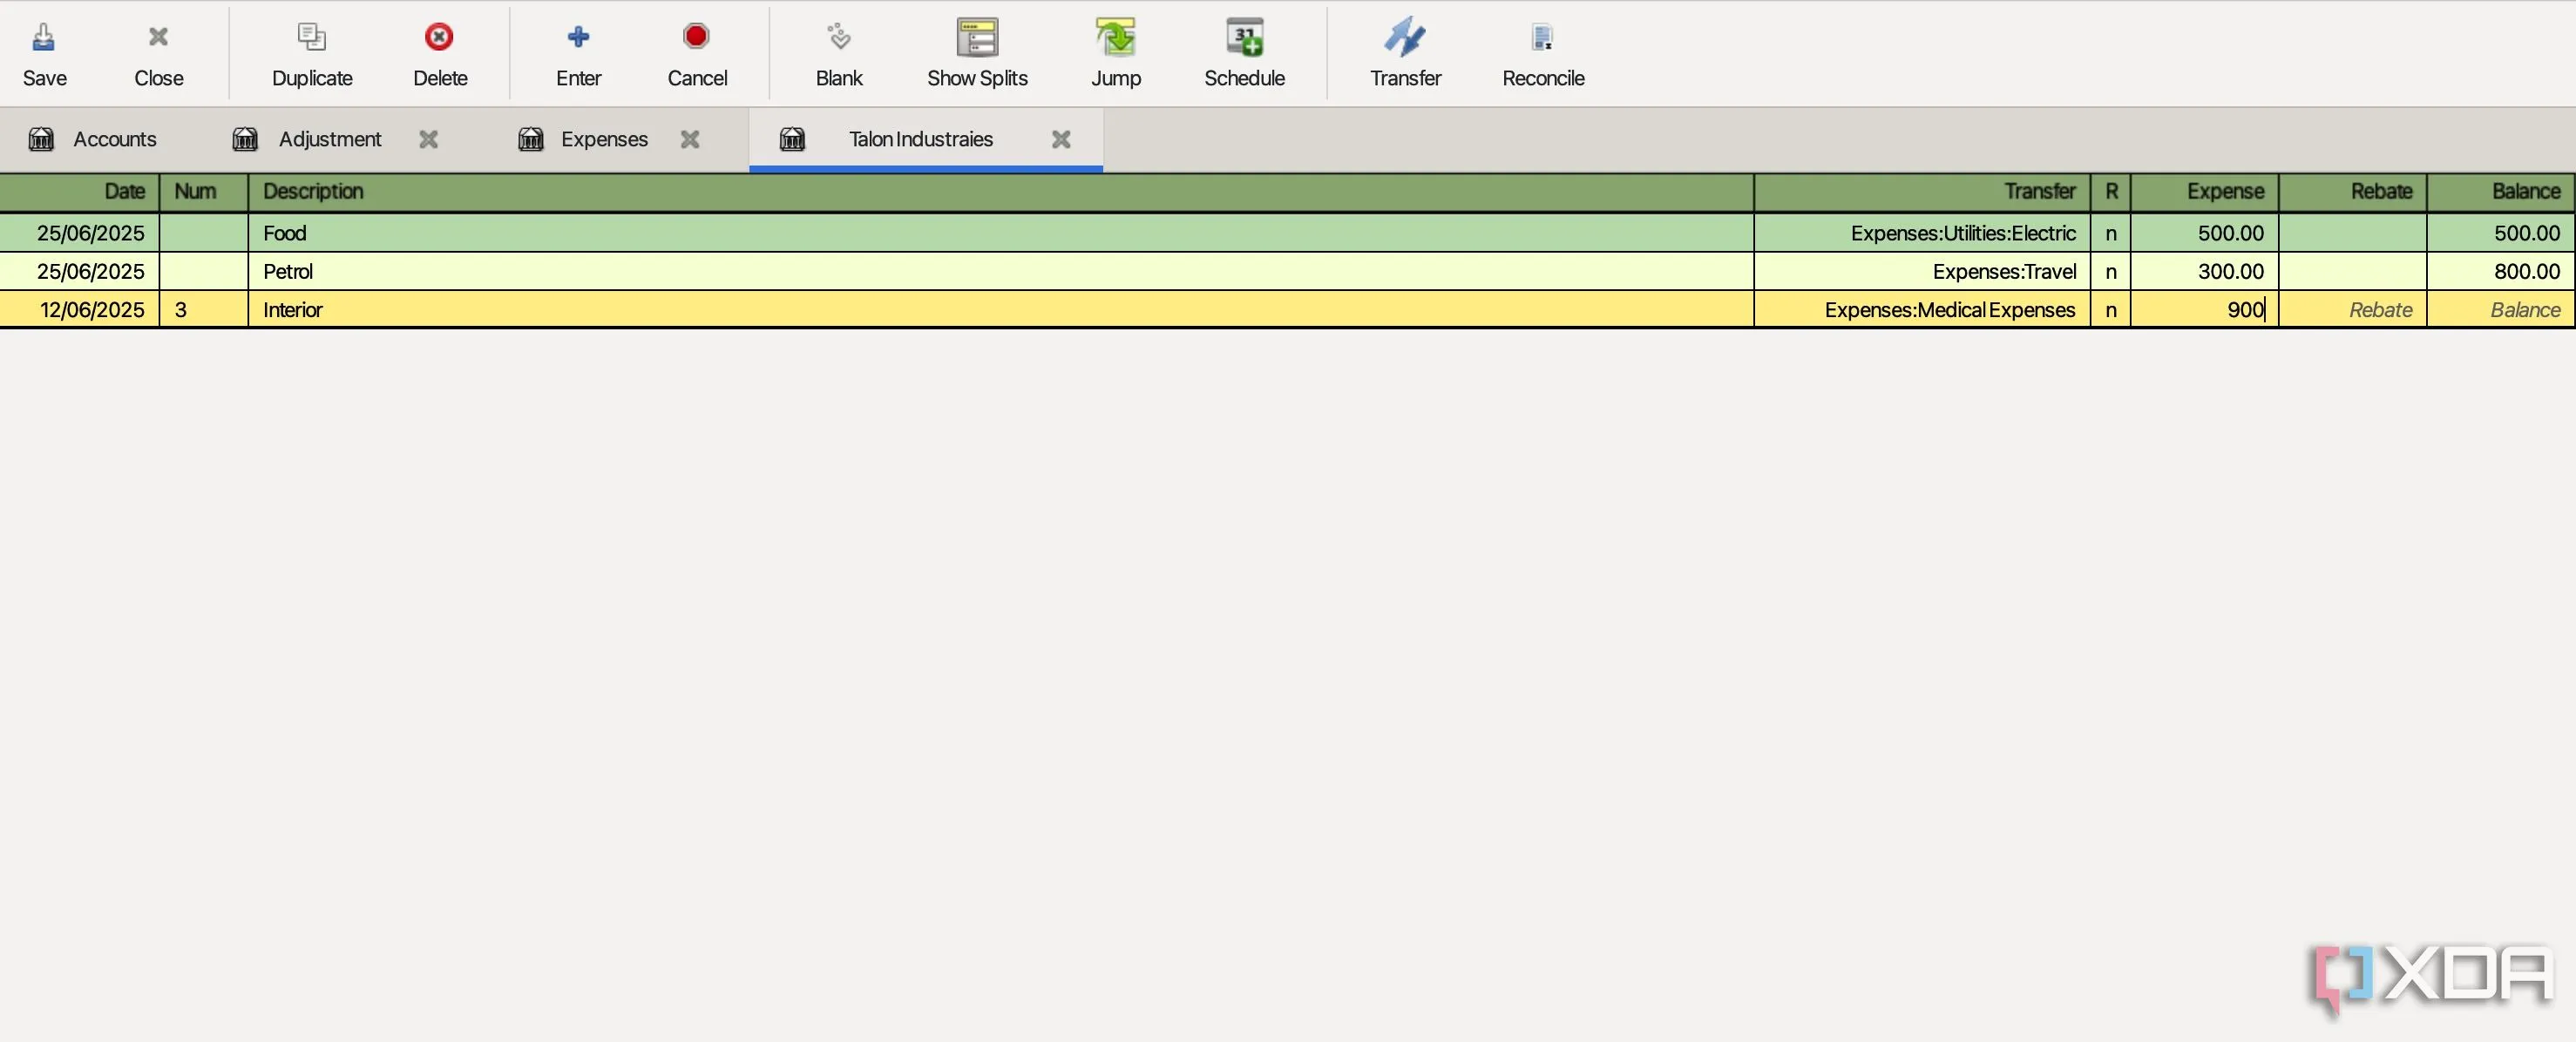
Task: Close the Adjustment tab
Action: click(x=429, y=139)
